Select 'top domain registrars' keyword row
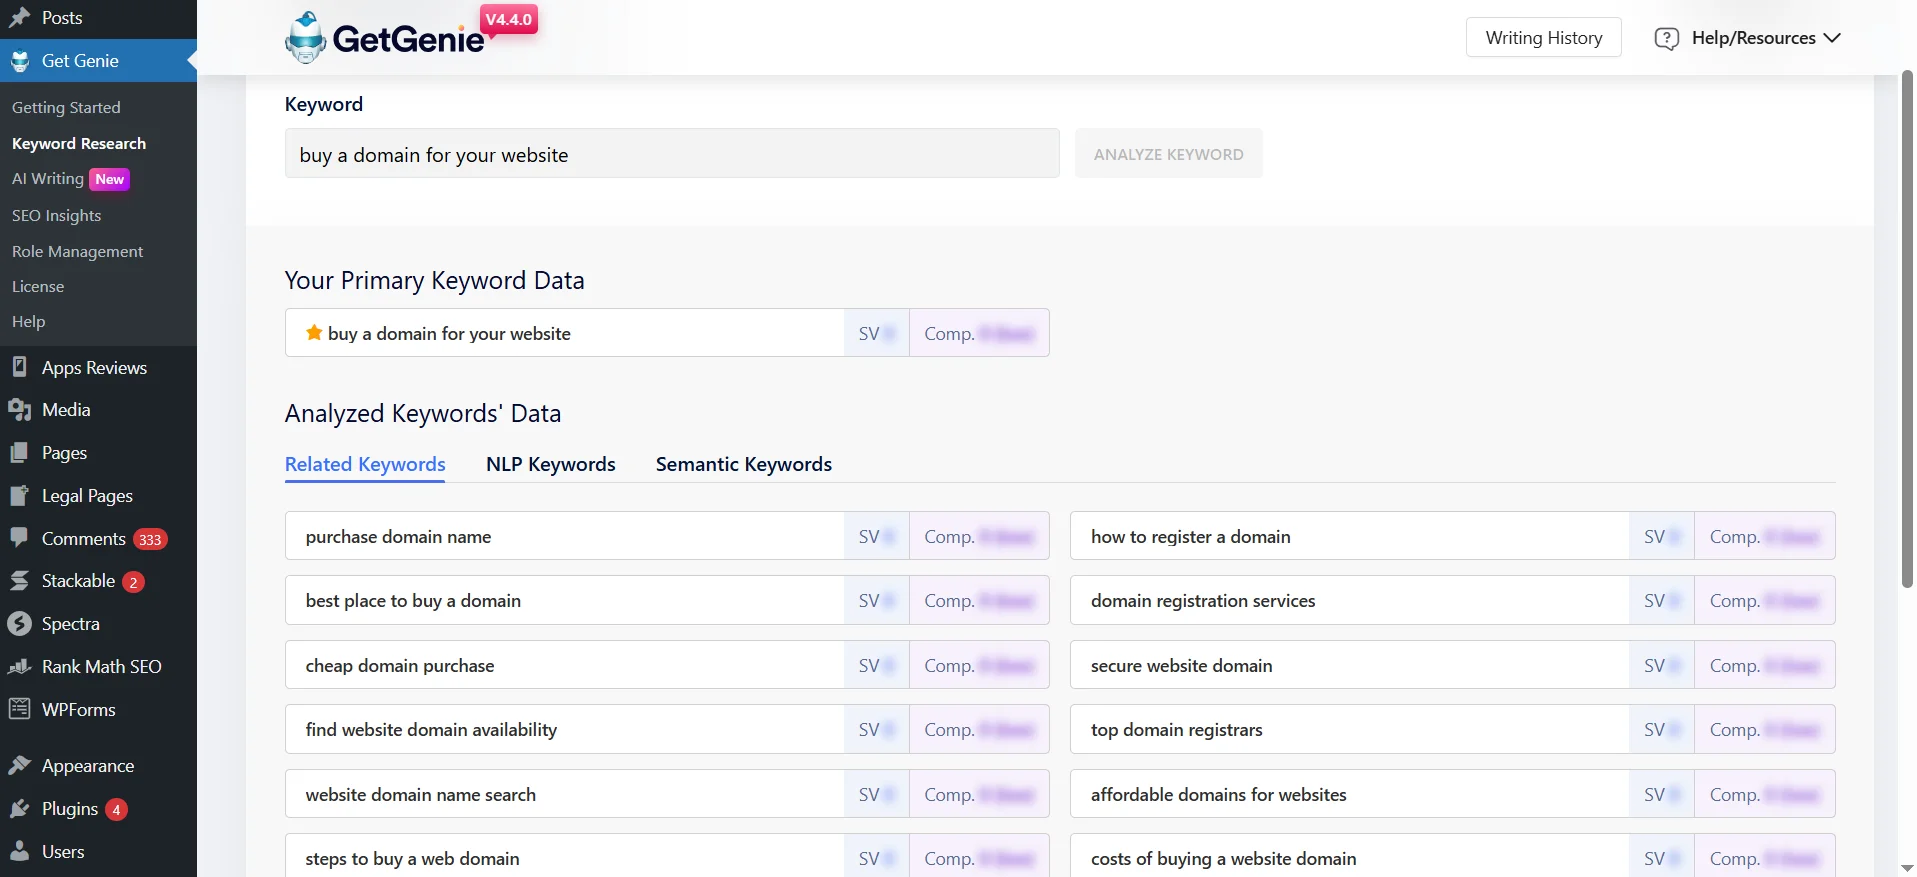1917x877 pixels. (1453, 729)
